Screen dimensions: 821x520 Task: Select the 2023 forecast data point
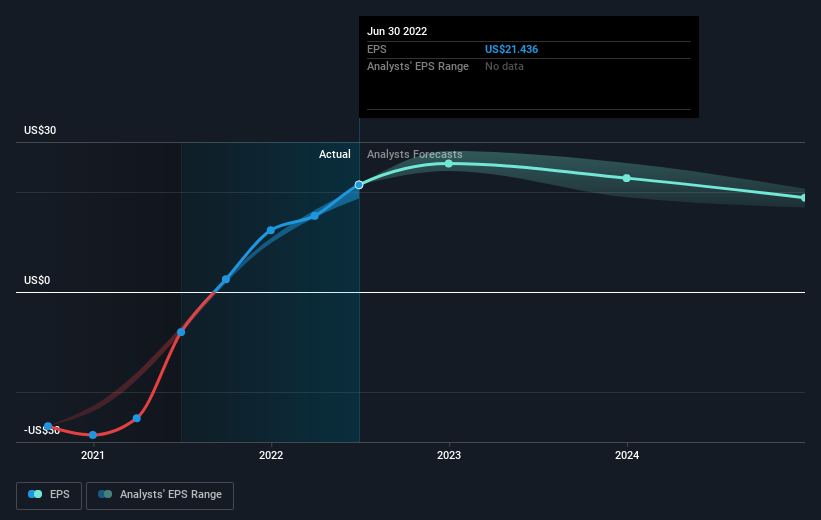[x=449, y=164]
